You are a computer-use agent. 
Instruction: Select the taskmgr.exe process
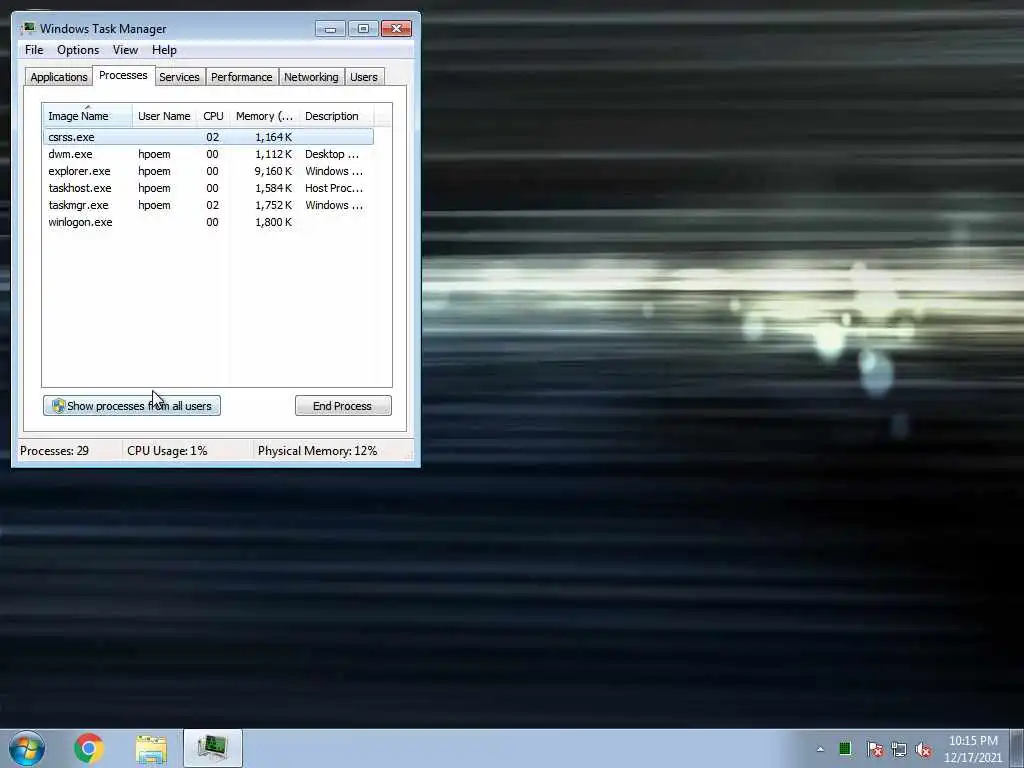208,205
